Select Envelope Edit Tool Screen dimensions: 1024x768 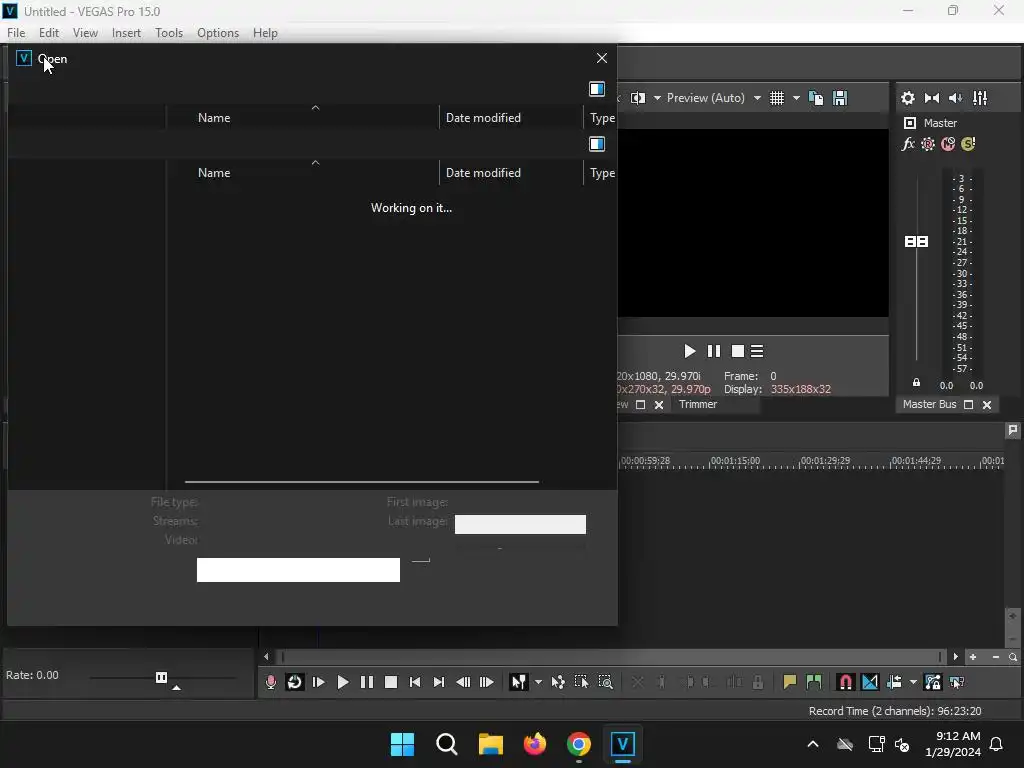558,682
